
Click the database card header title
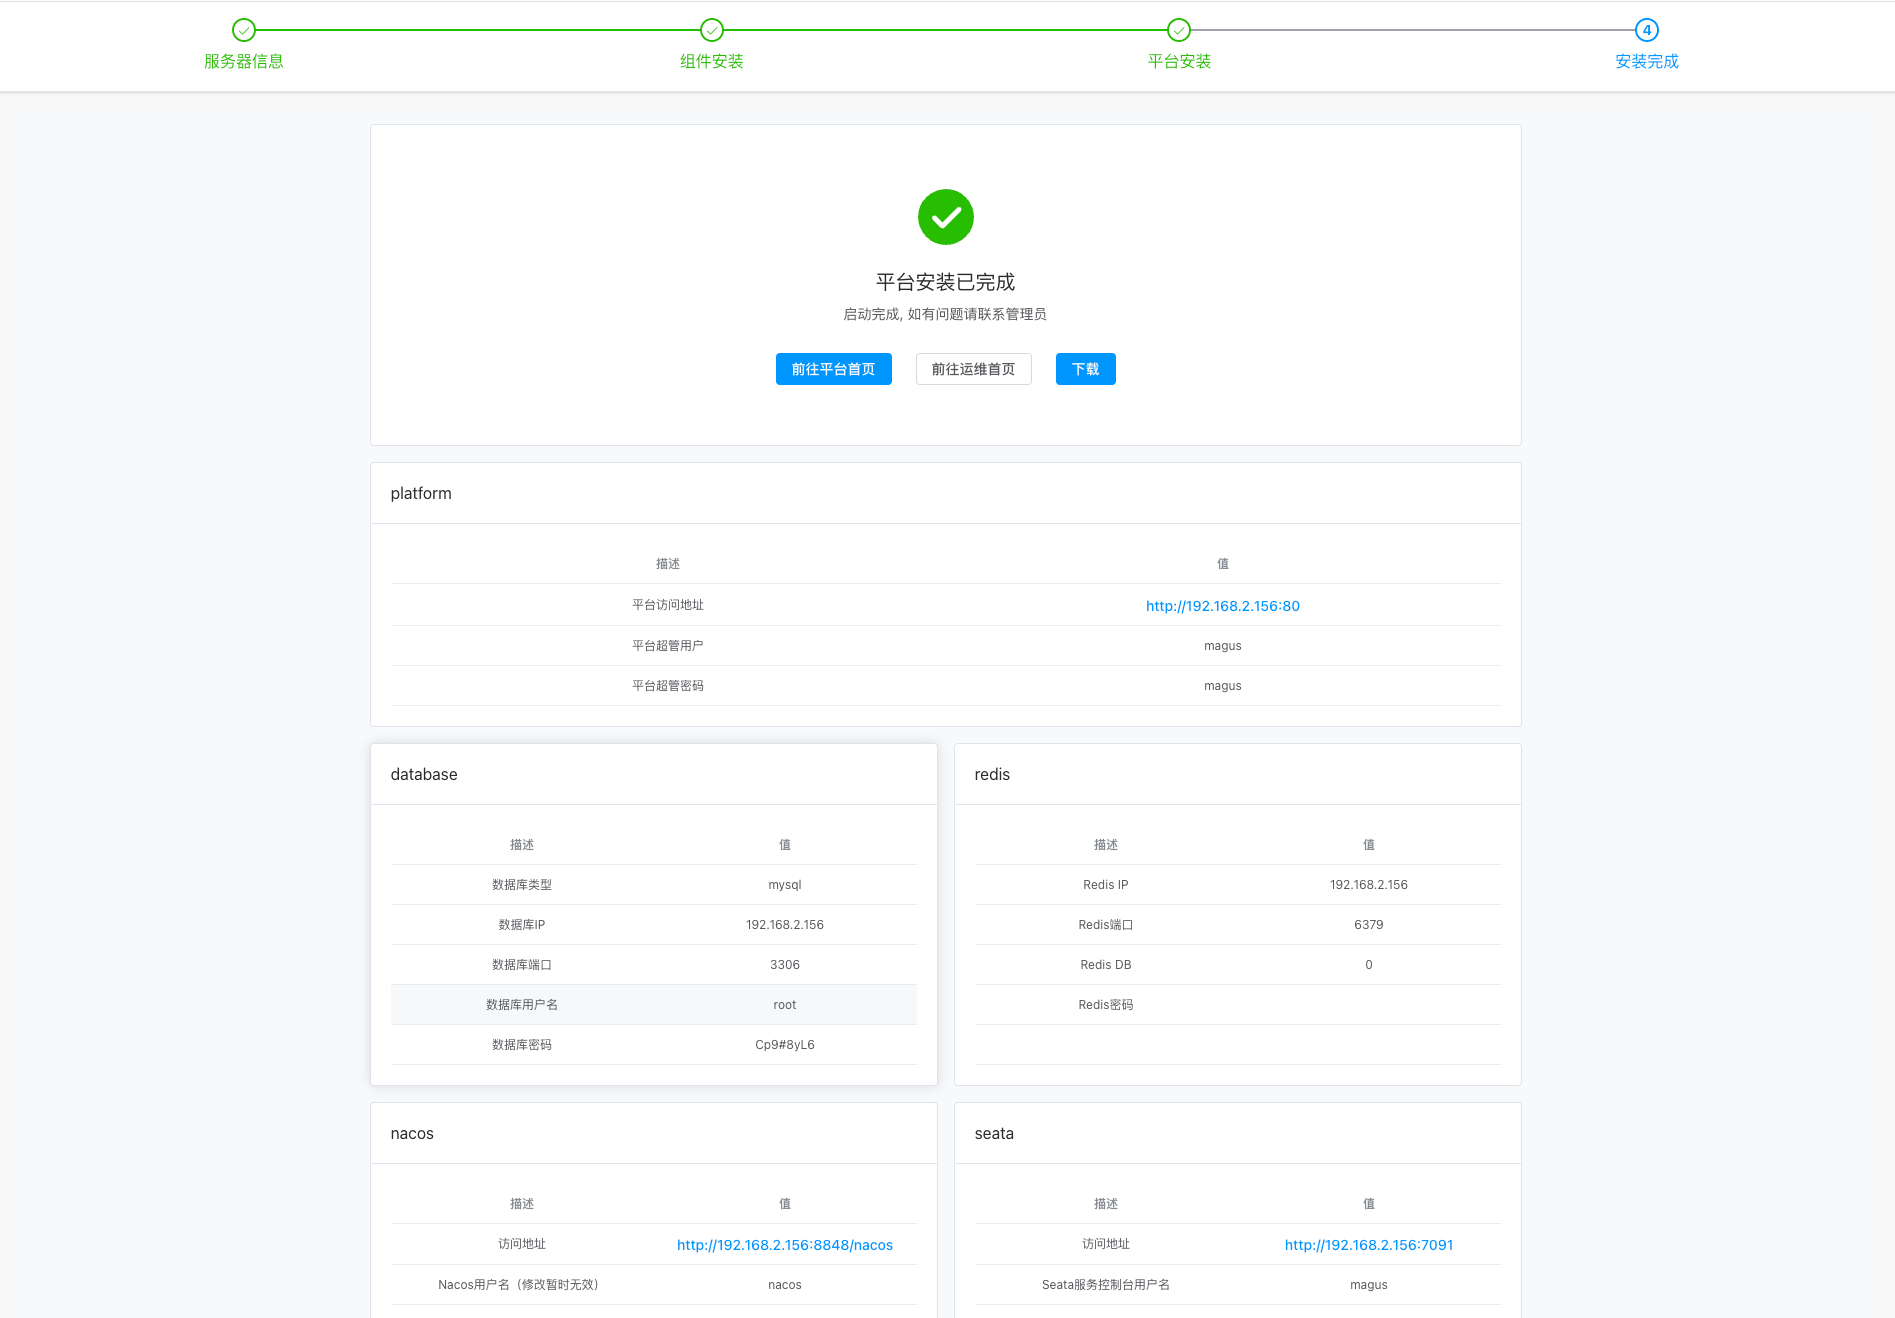[x=424, y=775]
